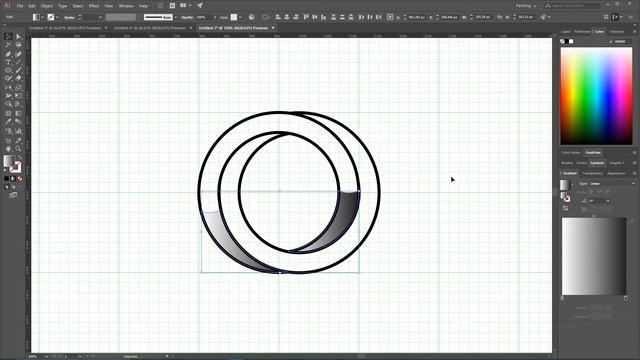Activate the stroke box in toolbox

click(16, 167)
